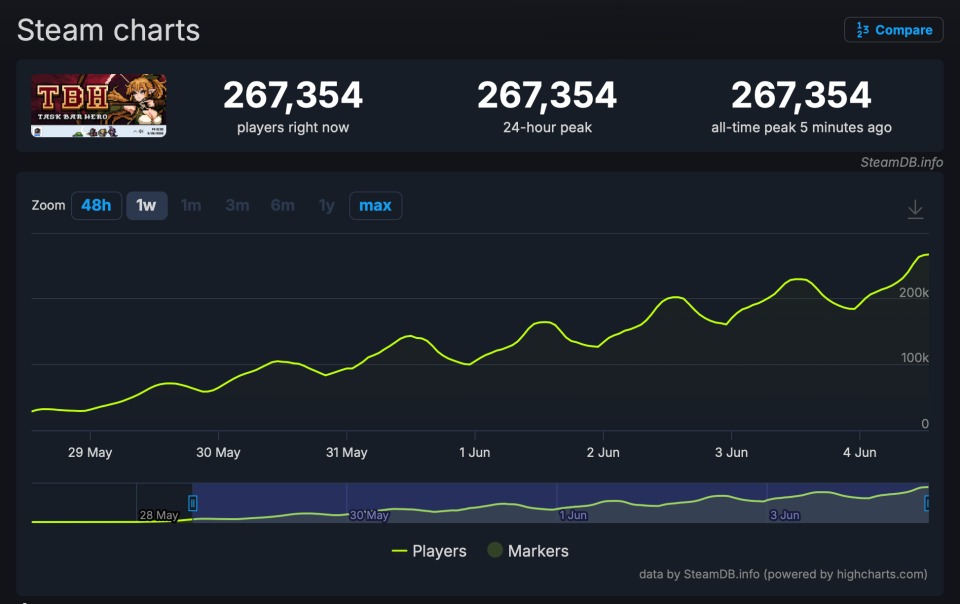Click the data by SteamDB.info credit text
This screenshot has height=604, width=960.
point(783,574)
